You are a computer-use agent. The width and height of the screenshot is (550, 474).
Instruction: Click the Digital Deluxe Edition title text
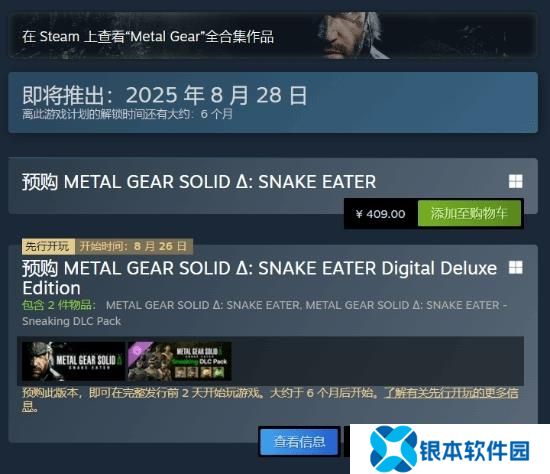point(260,278)
